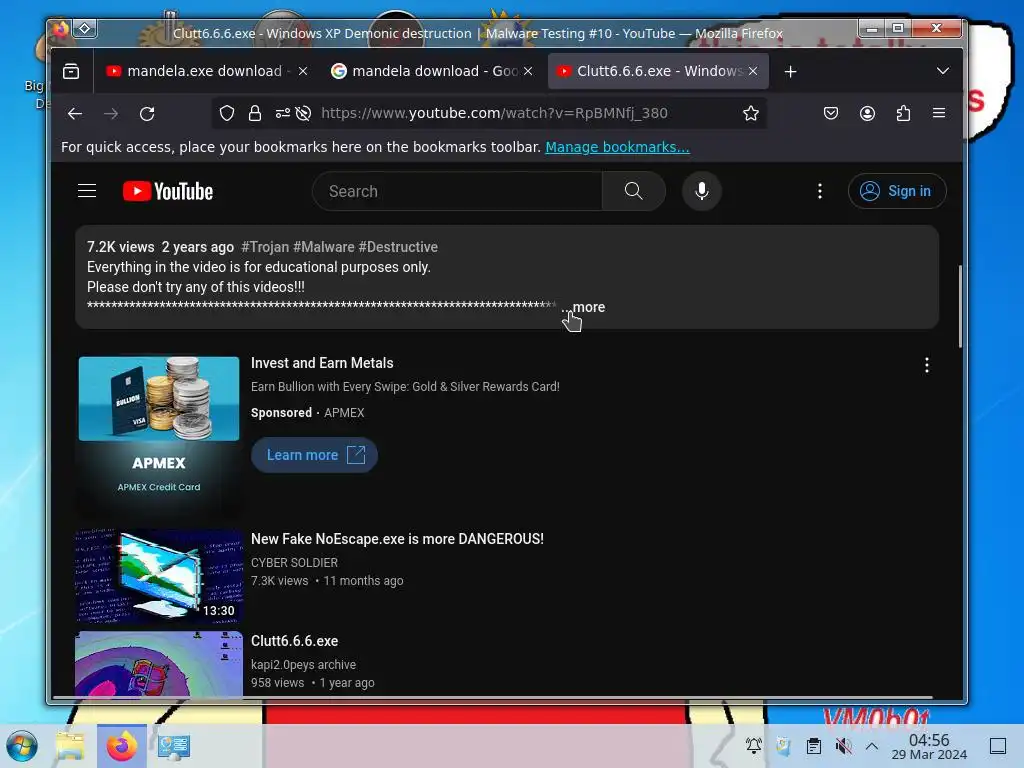The height and width of the screenshot is (768, 1024).
Task: Open the #Malware hashtag
Action: [324, 247]
